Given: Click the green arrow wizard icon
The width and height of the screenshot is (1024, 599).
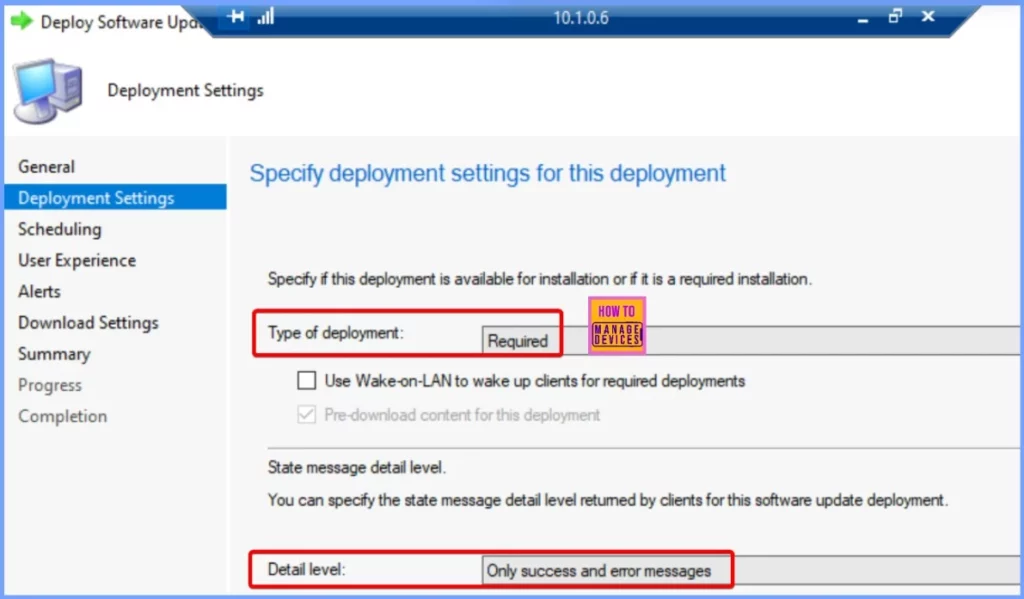Looking at the screenshot, I should [x=22, y=21].
